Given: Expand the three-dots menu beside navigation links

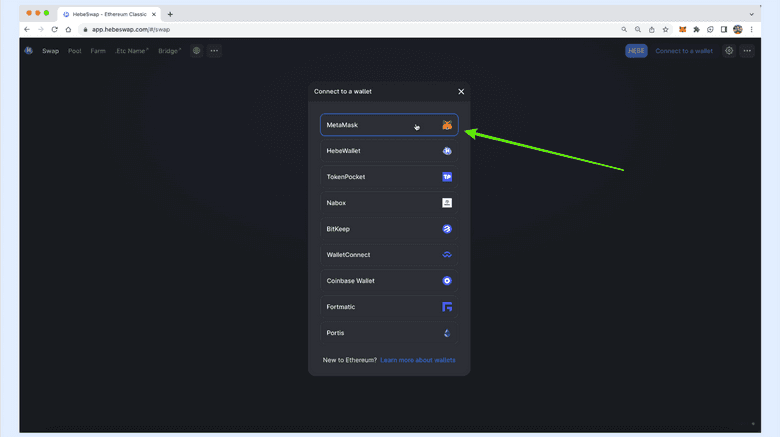Looking at the screenshot, I should tap(214, 51).
